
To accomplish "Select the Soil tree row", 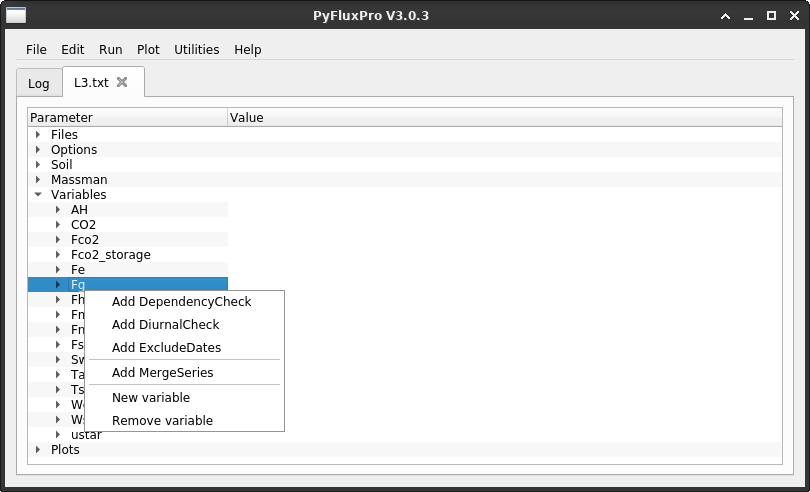I will point(404,164).
